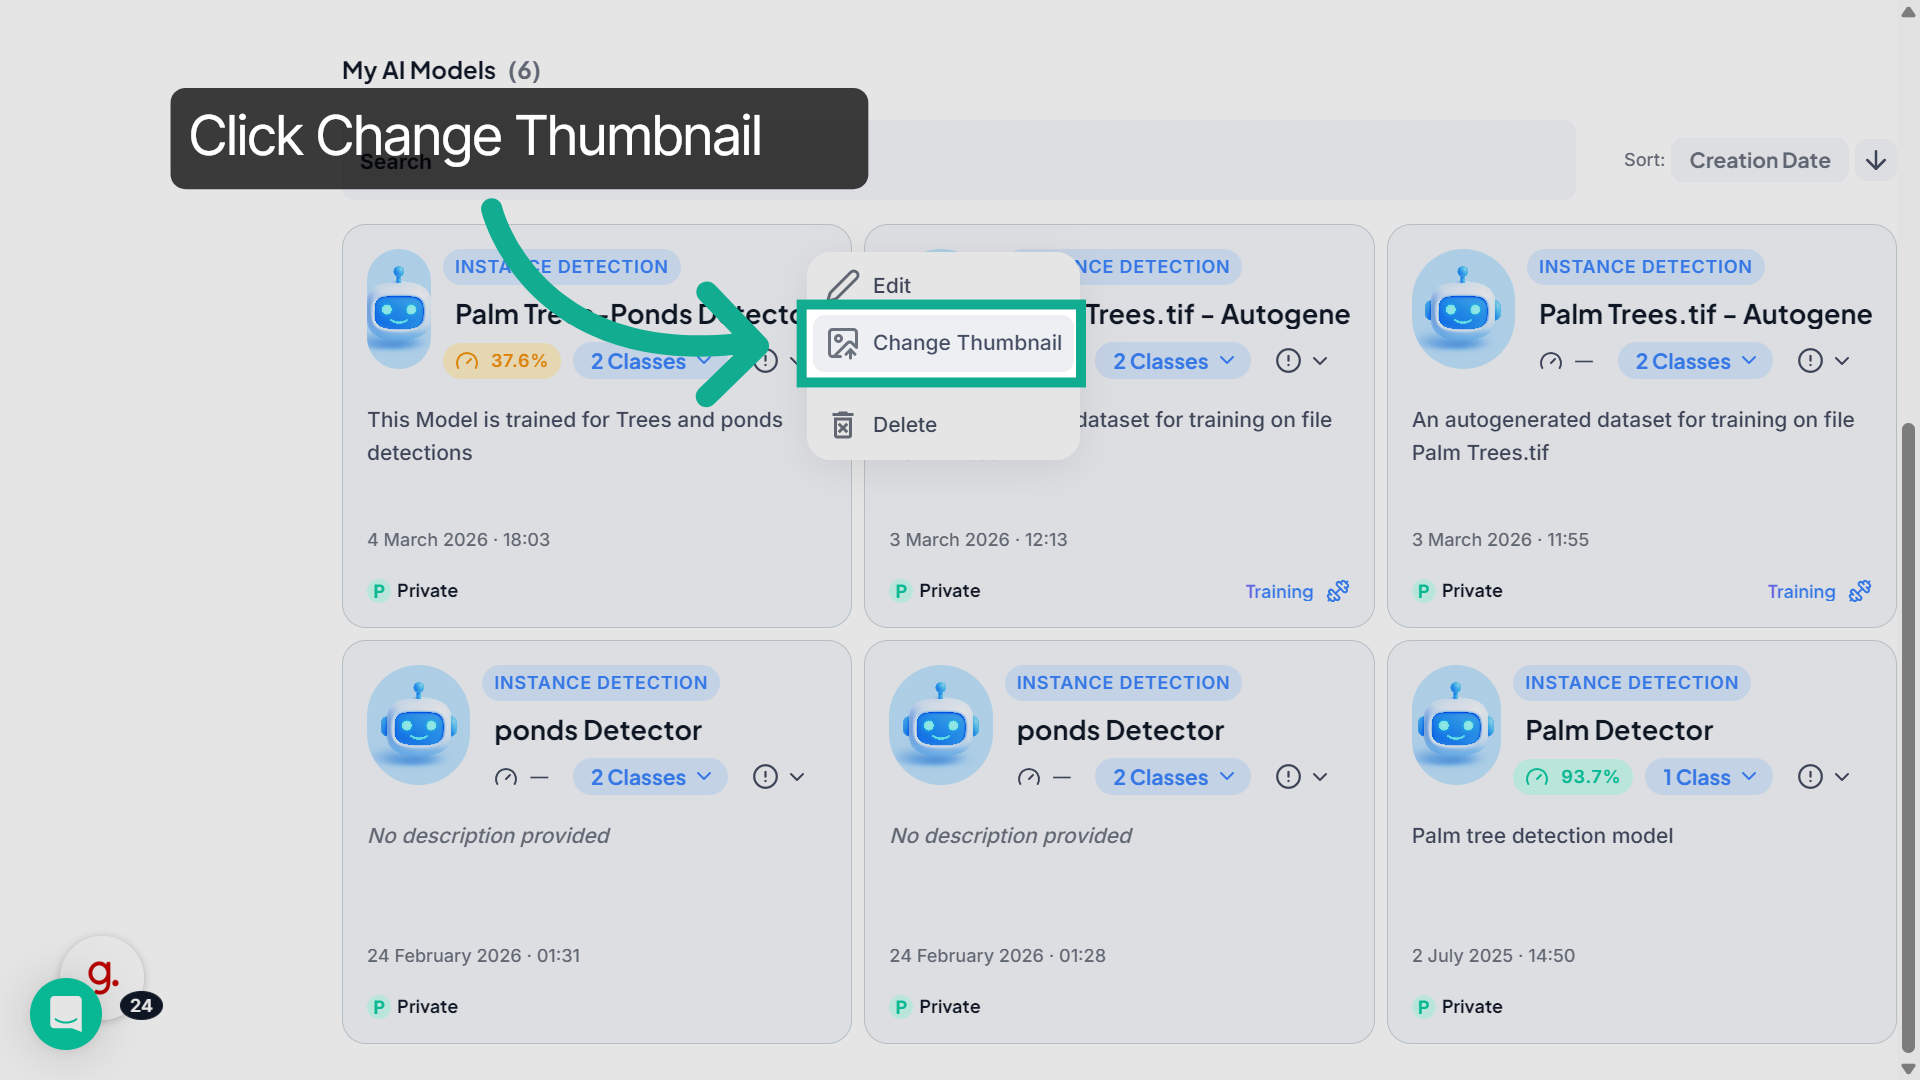The height and width of the screenshot is (1080, 1920).
Task: Open the chat support widget
Action: (x=66, y=1014)
